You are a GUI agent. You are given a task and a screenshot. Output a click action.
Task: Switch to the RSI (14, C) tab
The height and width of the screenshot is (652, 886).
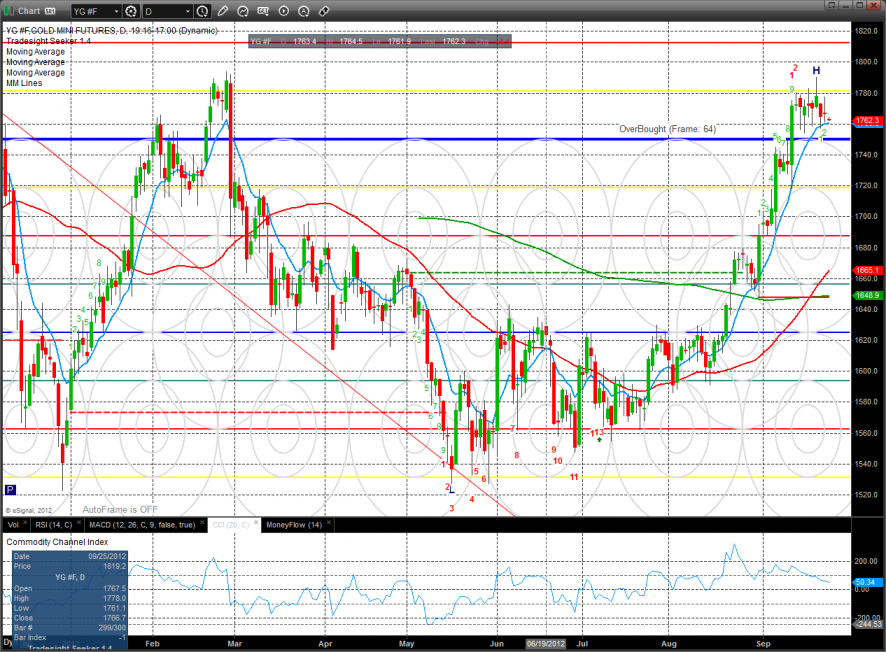coord(50,524)
